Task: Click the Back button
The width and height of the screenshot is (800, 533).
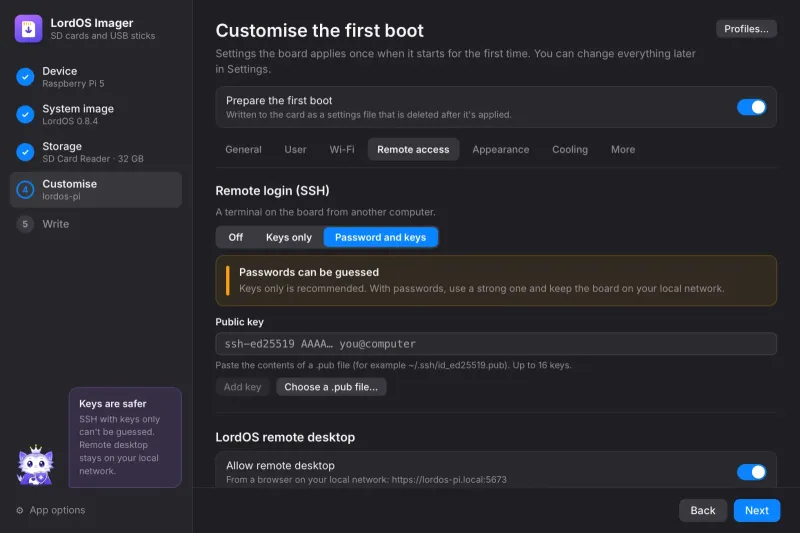Action: coord(703,510)
